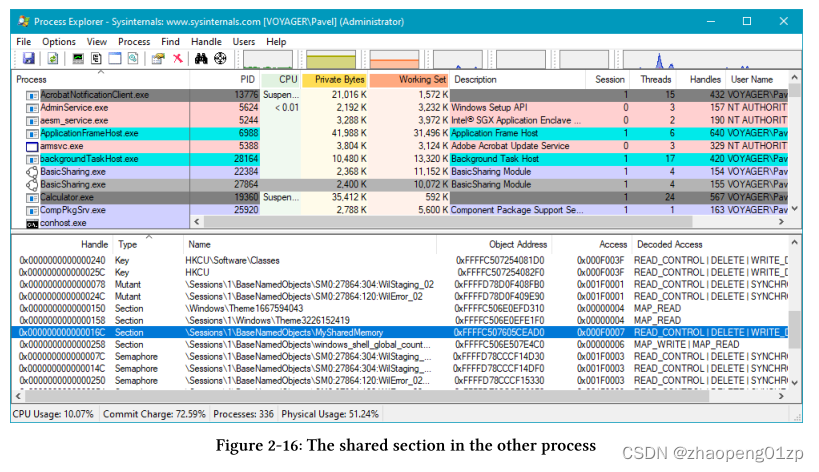The height and width of the screenshot is (472, 819).
Task: Sort lower pane by Decoded Access header
Action: click(710, 244)
